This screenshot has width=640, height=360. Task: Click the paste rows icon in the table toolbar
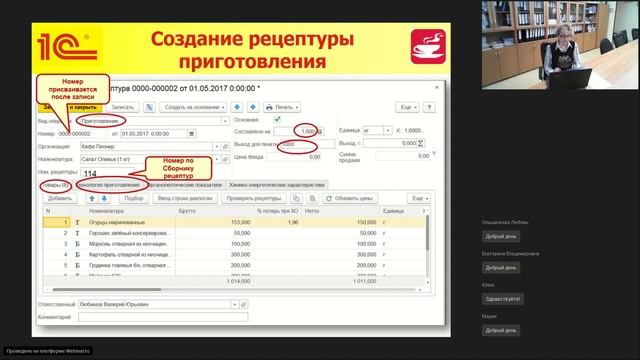tap(312, 198)
